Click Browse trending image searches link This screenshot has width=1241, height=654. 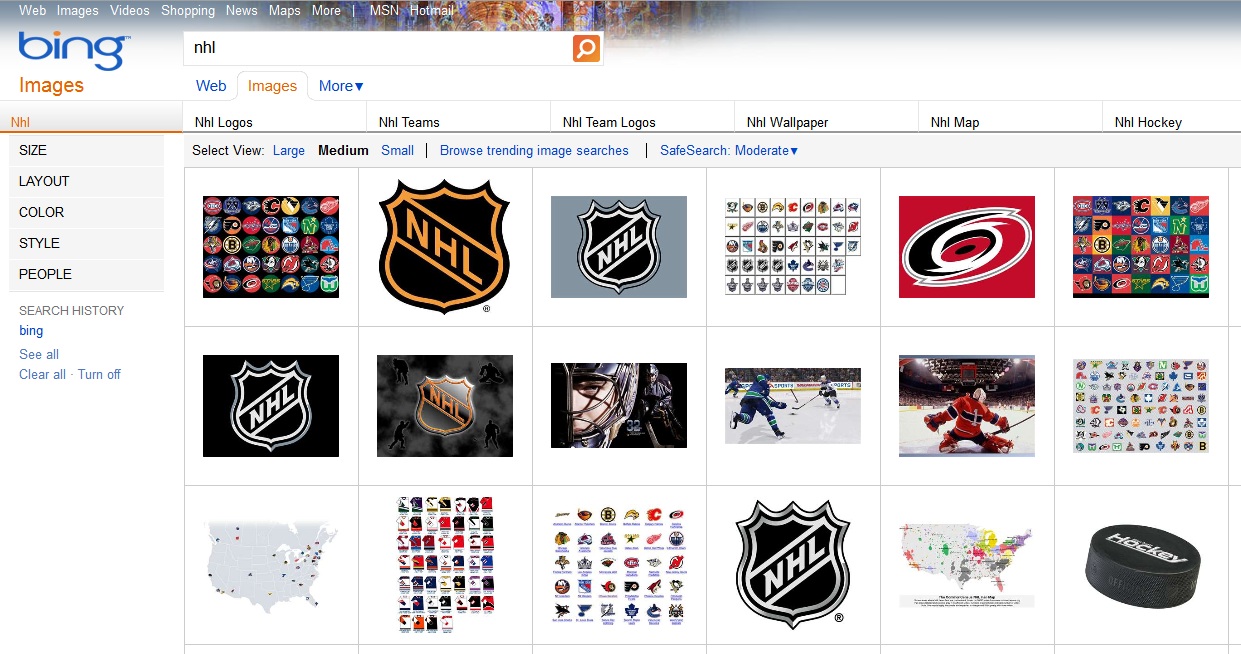(534, 151)
